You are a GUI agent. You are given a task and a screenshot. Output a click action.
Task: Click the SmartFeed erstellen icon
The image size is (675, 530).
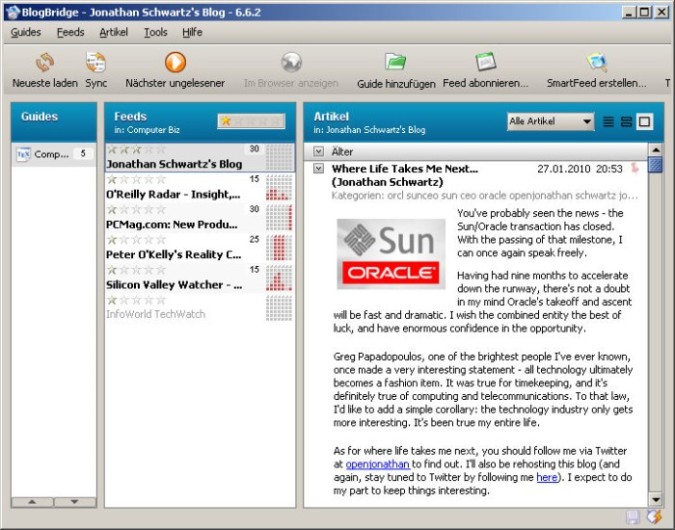point(597,63)
